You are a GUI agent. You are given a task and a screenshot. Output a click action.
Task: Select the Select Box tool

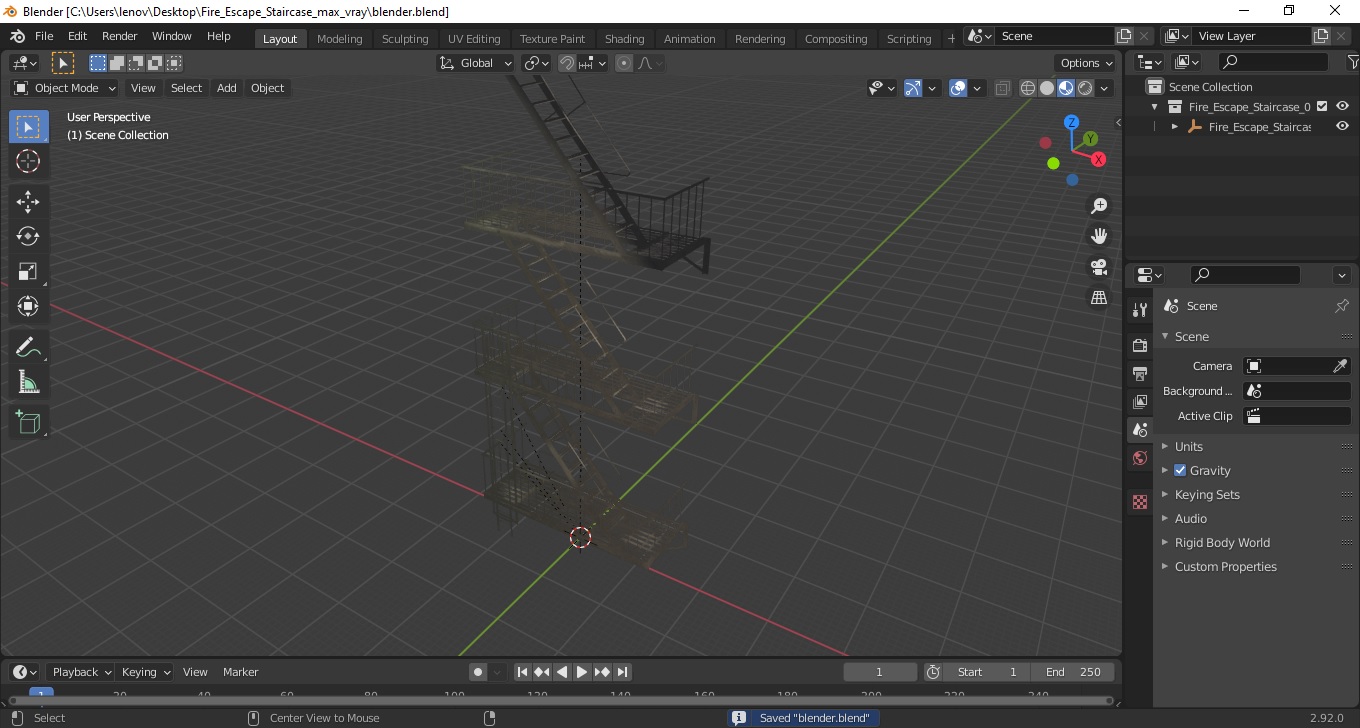pyautogui.click(x=28, y=127)
